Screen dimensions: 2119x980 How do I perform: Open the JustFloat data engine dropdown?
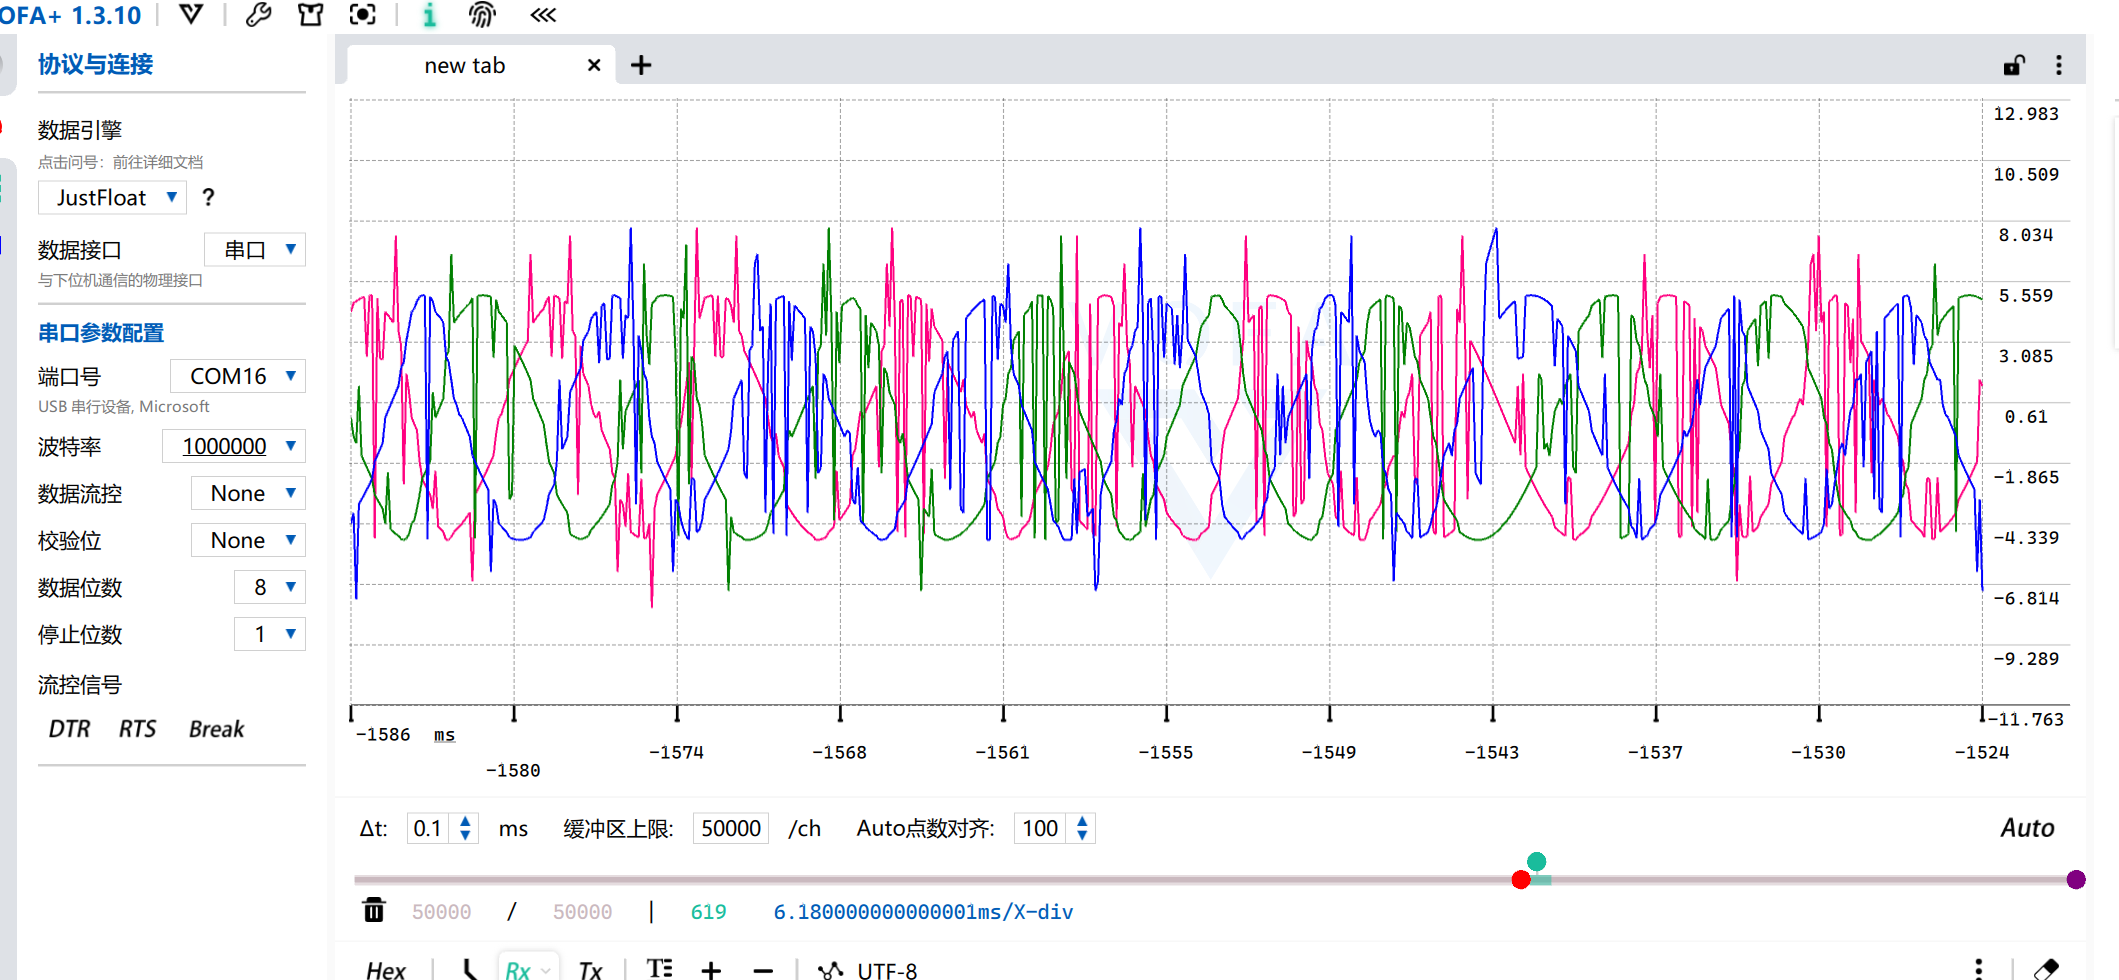tap(114, 198)
